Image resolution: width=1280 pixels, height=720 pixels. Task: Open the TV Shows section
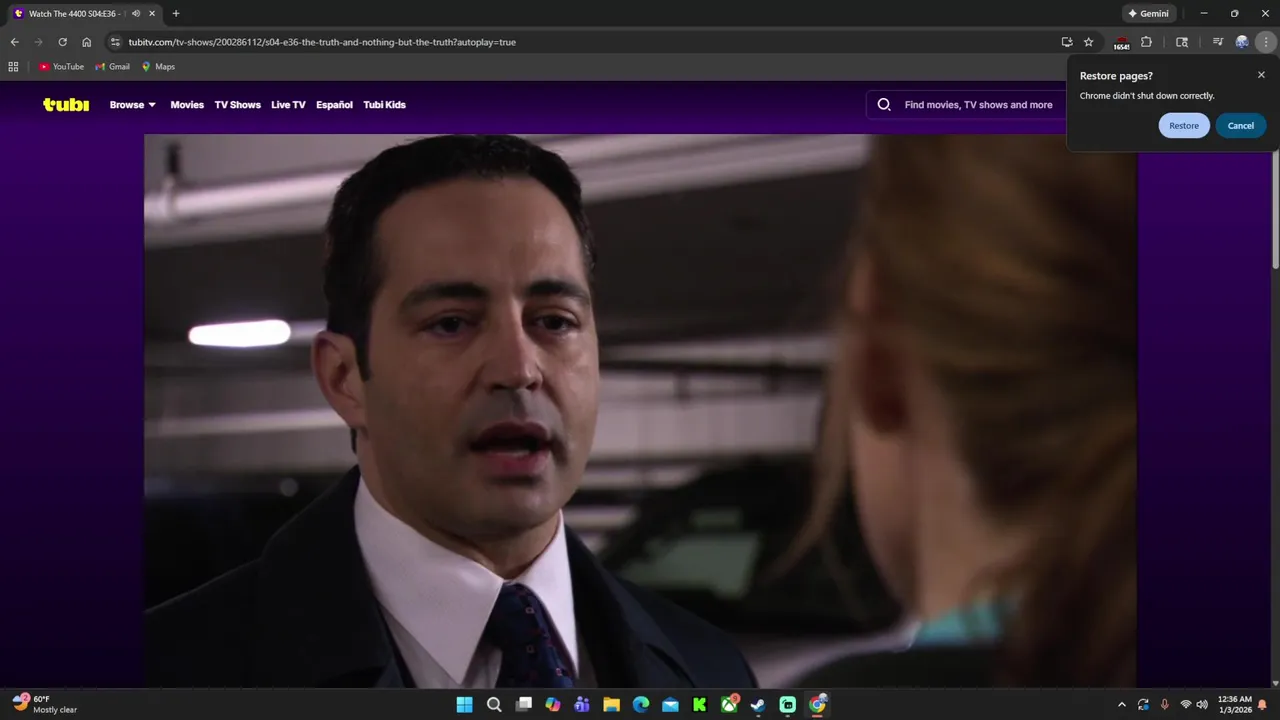coord(237,104)
